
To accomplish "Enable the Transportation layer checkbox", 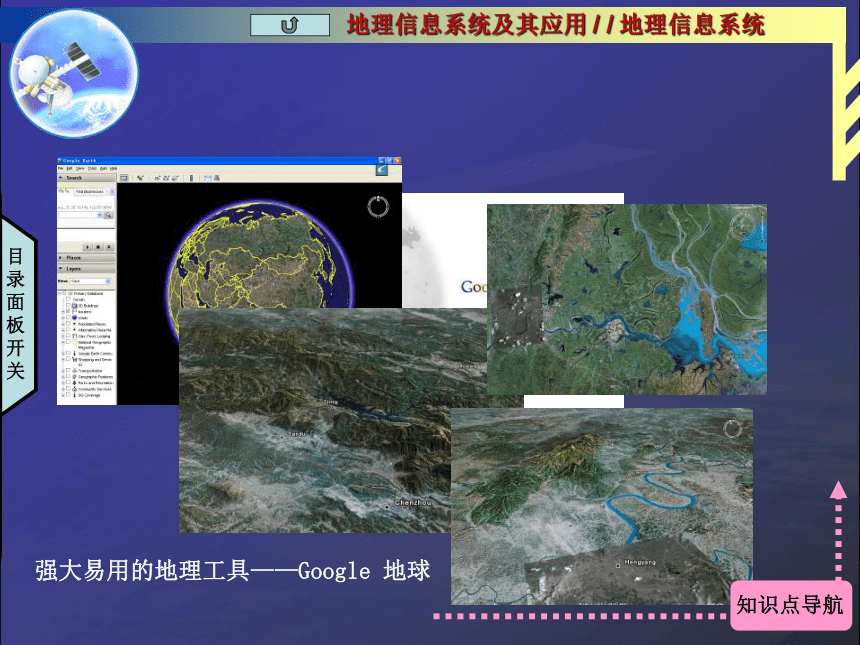I will 68,371.
